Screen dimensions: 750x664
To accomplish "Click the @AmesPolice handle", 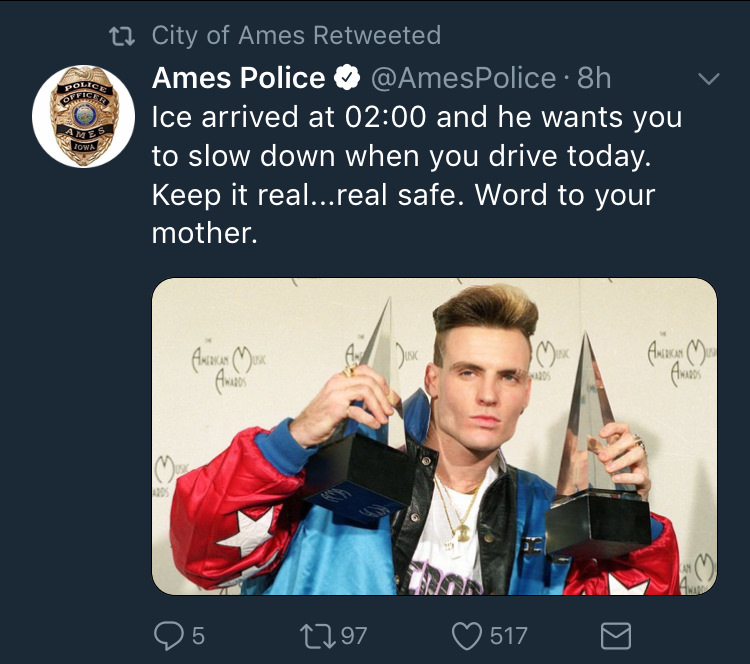I will click(464, 78).
